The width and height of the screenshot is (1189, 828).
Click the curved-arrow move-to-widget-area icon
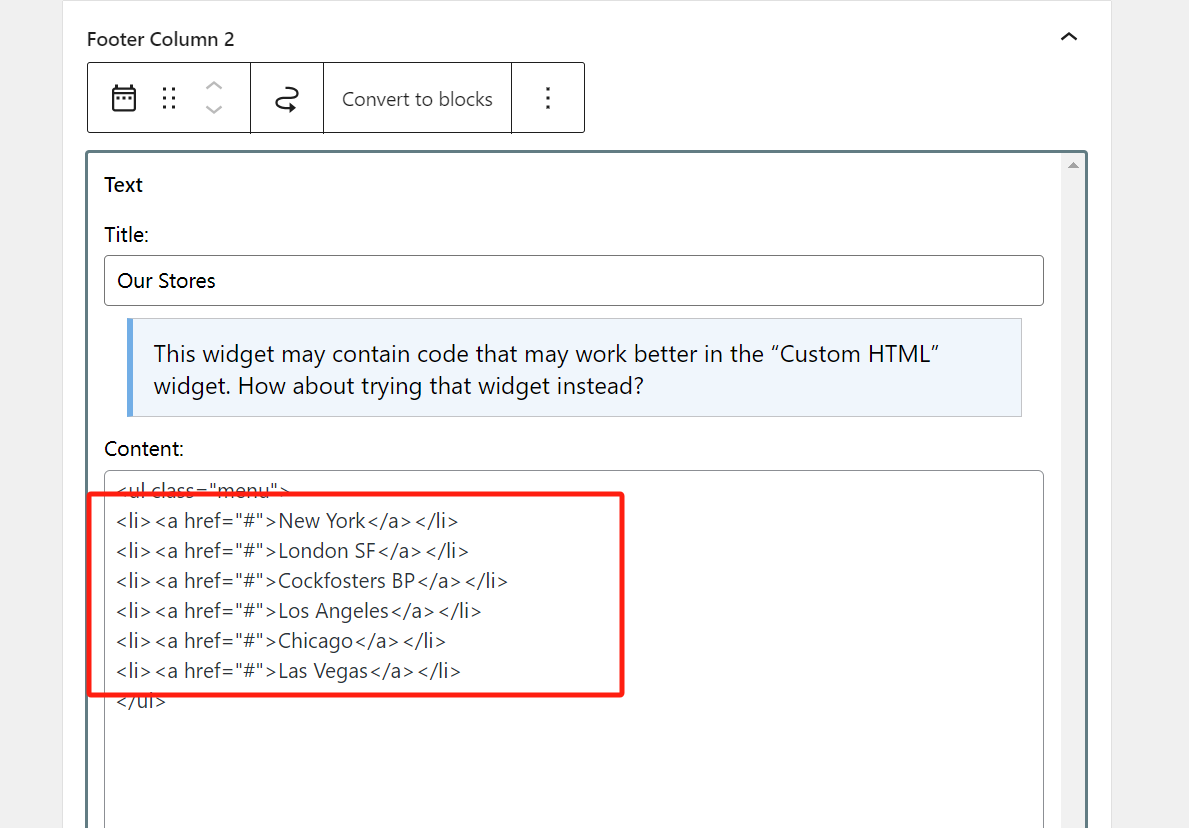287,98
